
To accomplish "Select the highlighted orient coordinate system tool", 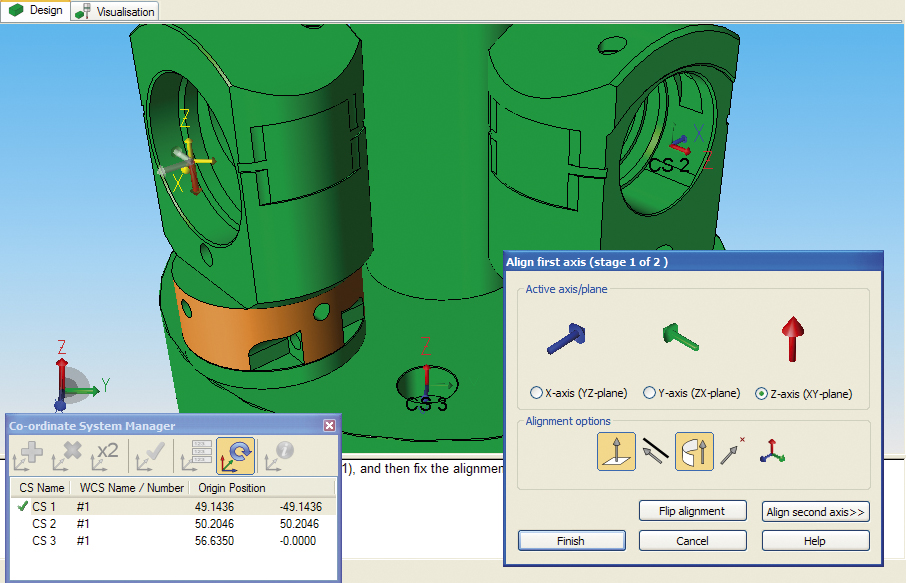I will pos(236,456).
